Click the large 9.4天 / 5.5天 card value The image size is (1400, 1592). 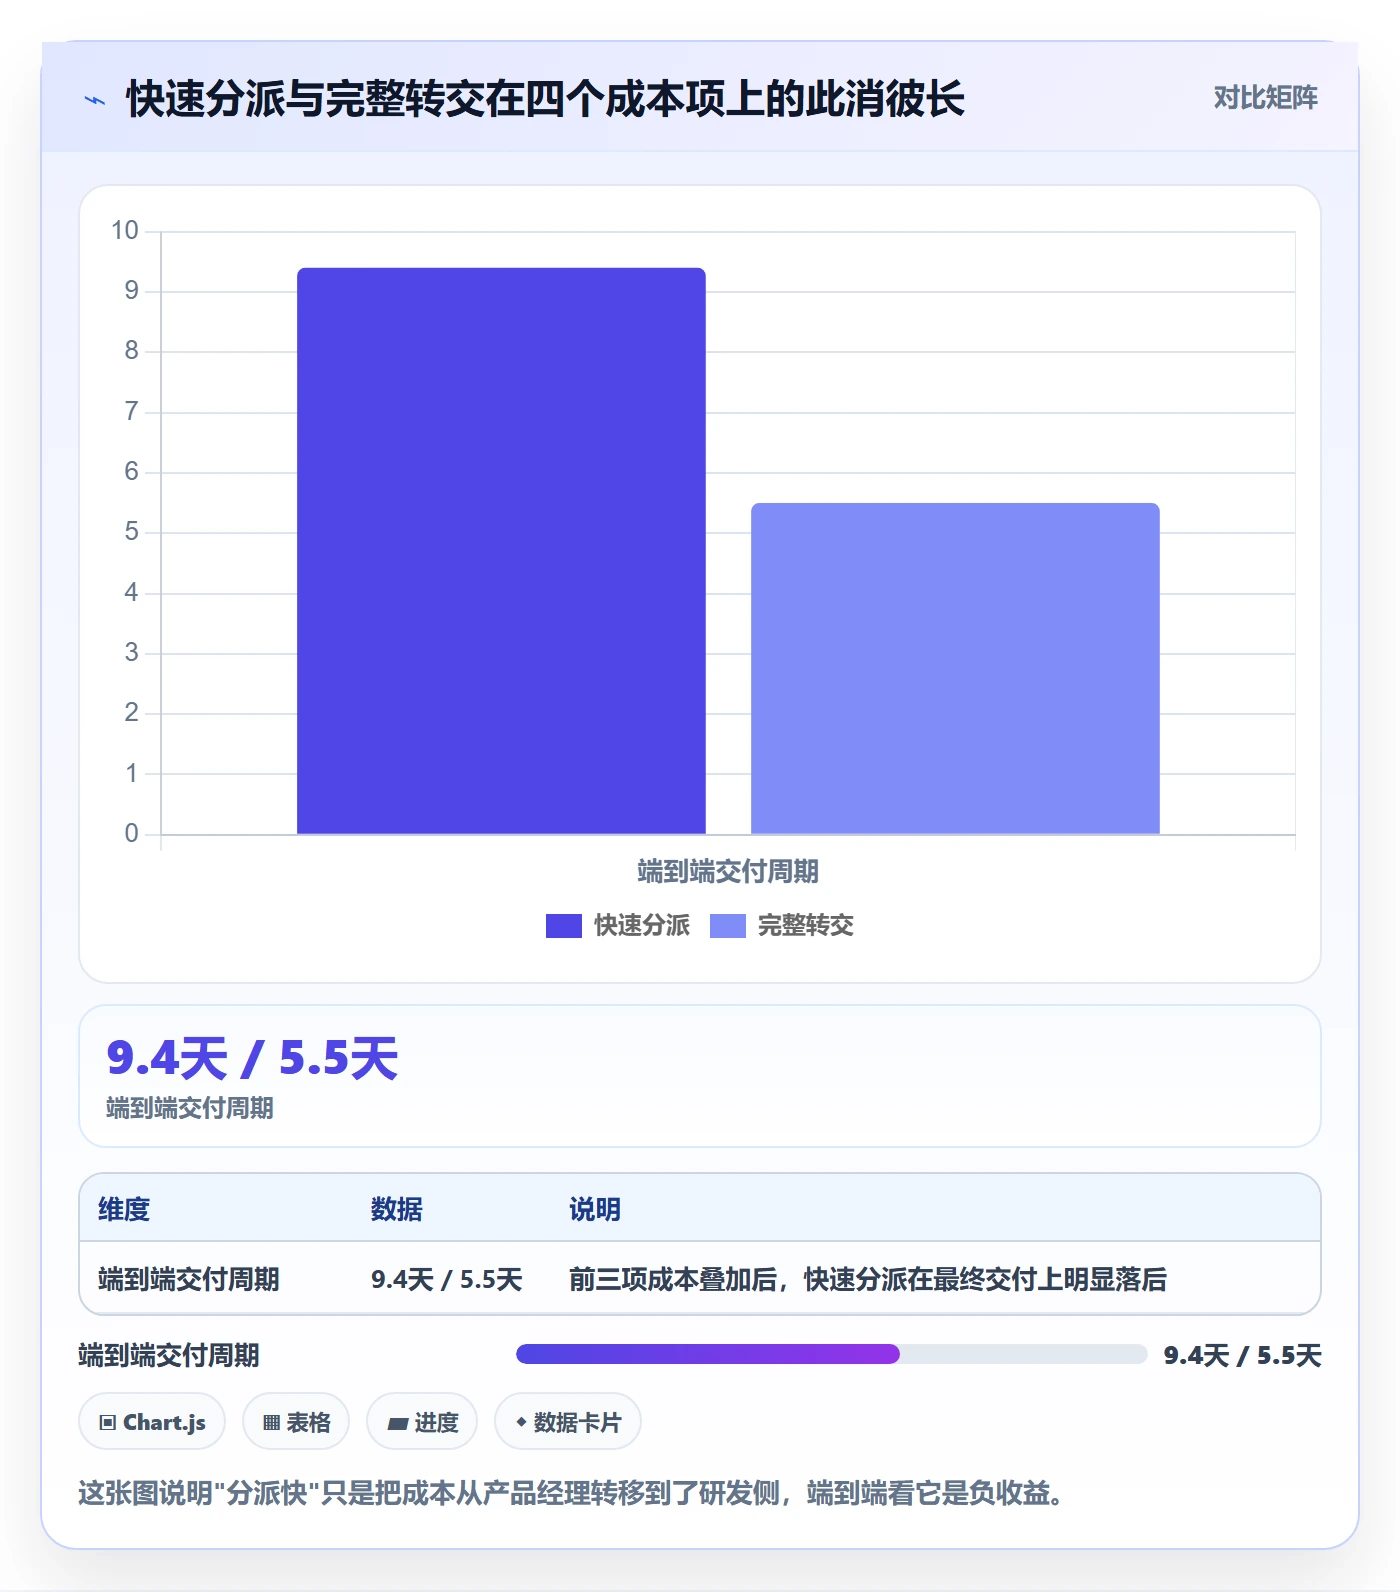[x=252, y=1058]
